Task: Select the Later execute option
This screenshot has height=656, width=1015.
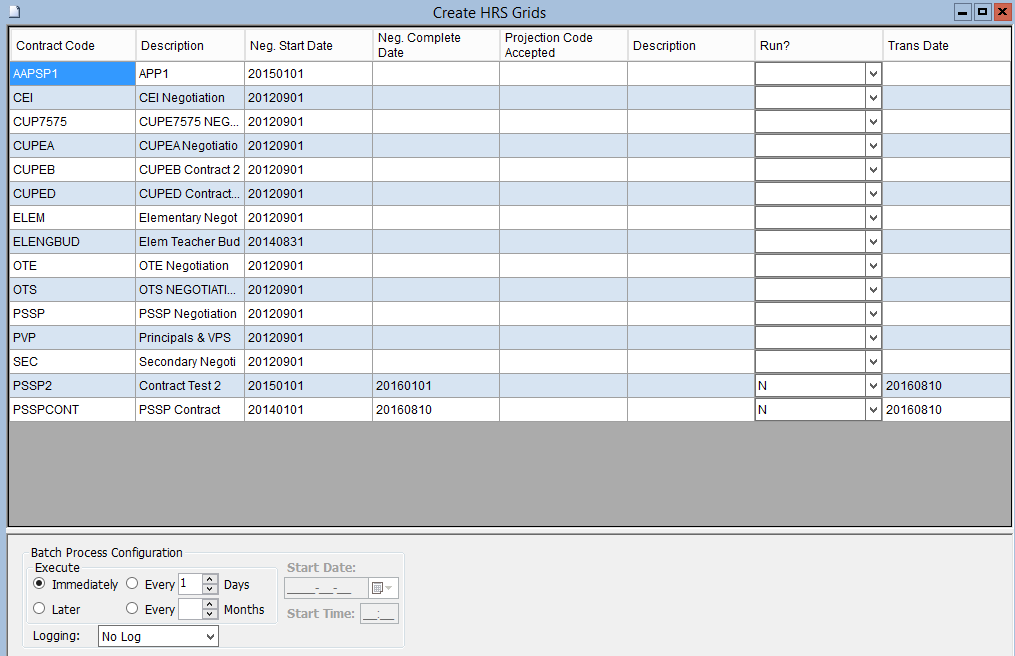Action: coord(40,609)
